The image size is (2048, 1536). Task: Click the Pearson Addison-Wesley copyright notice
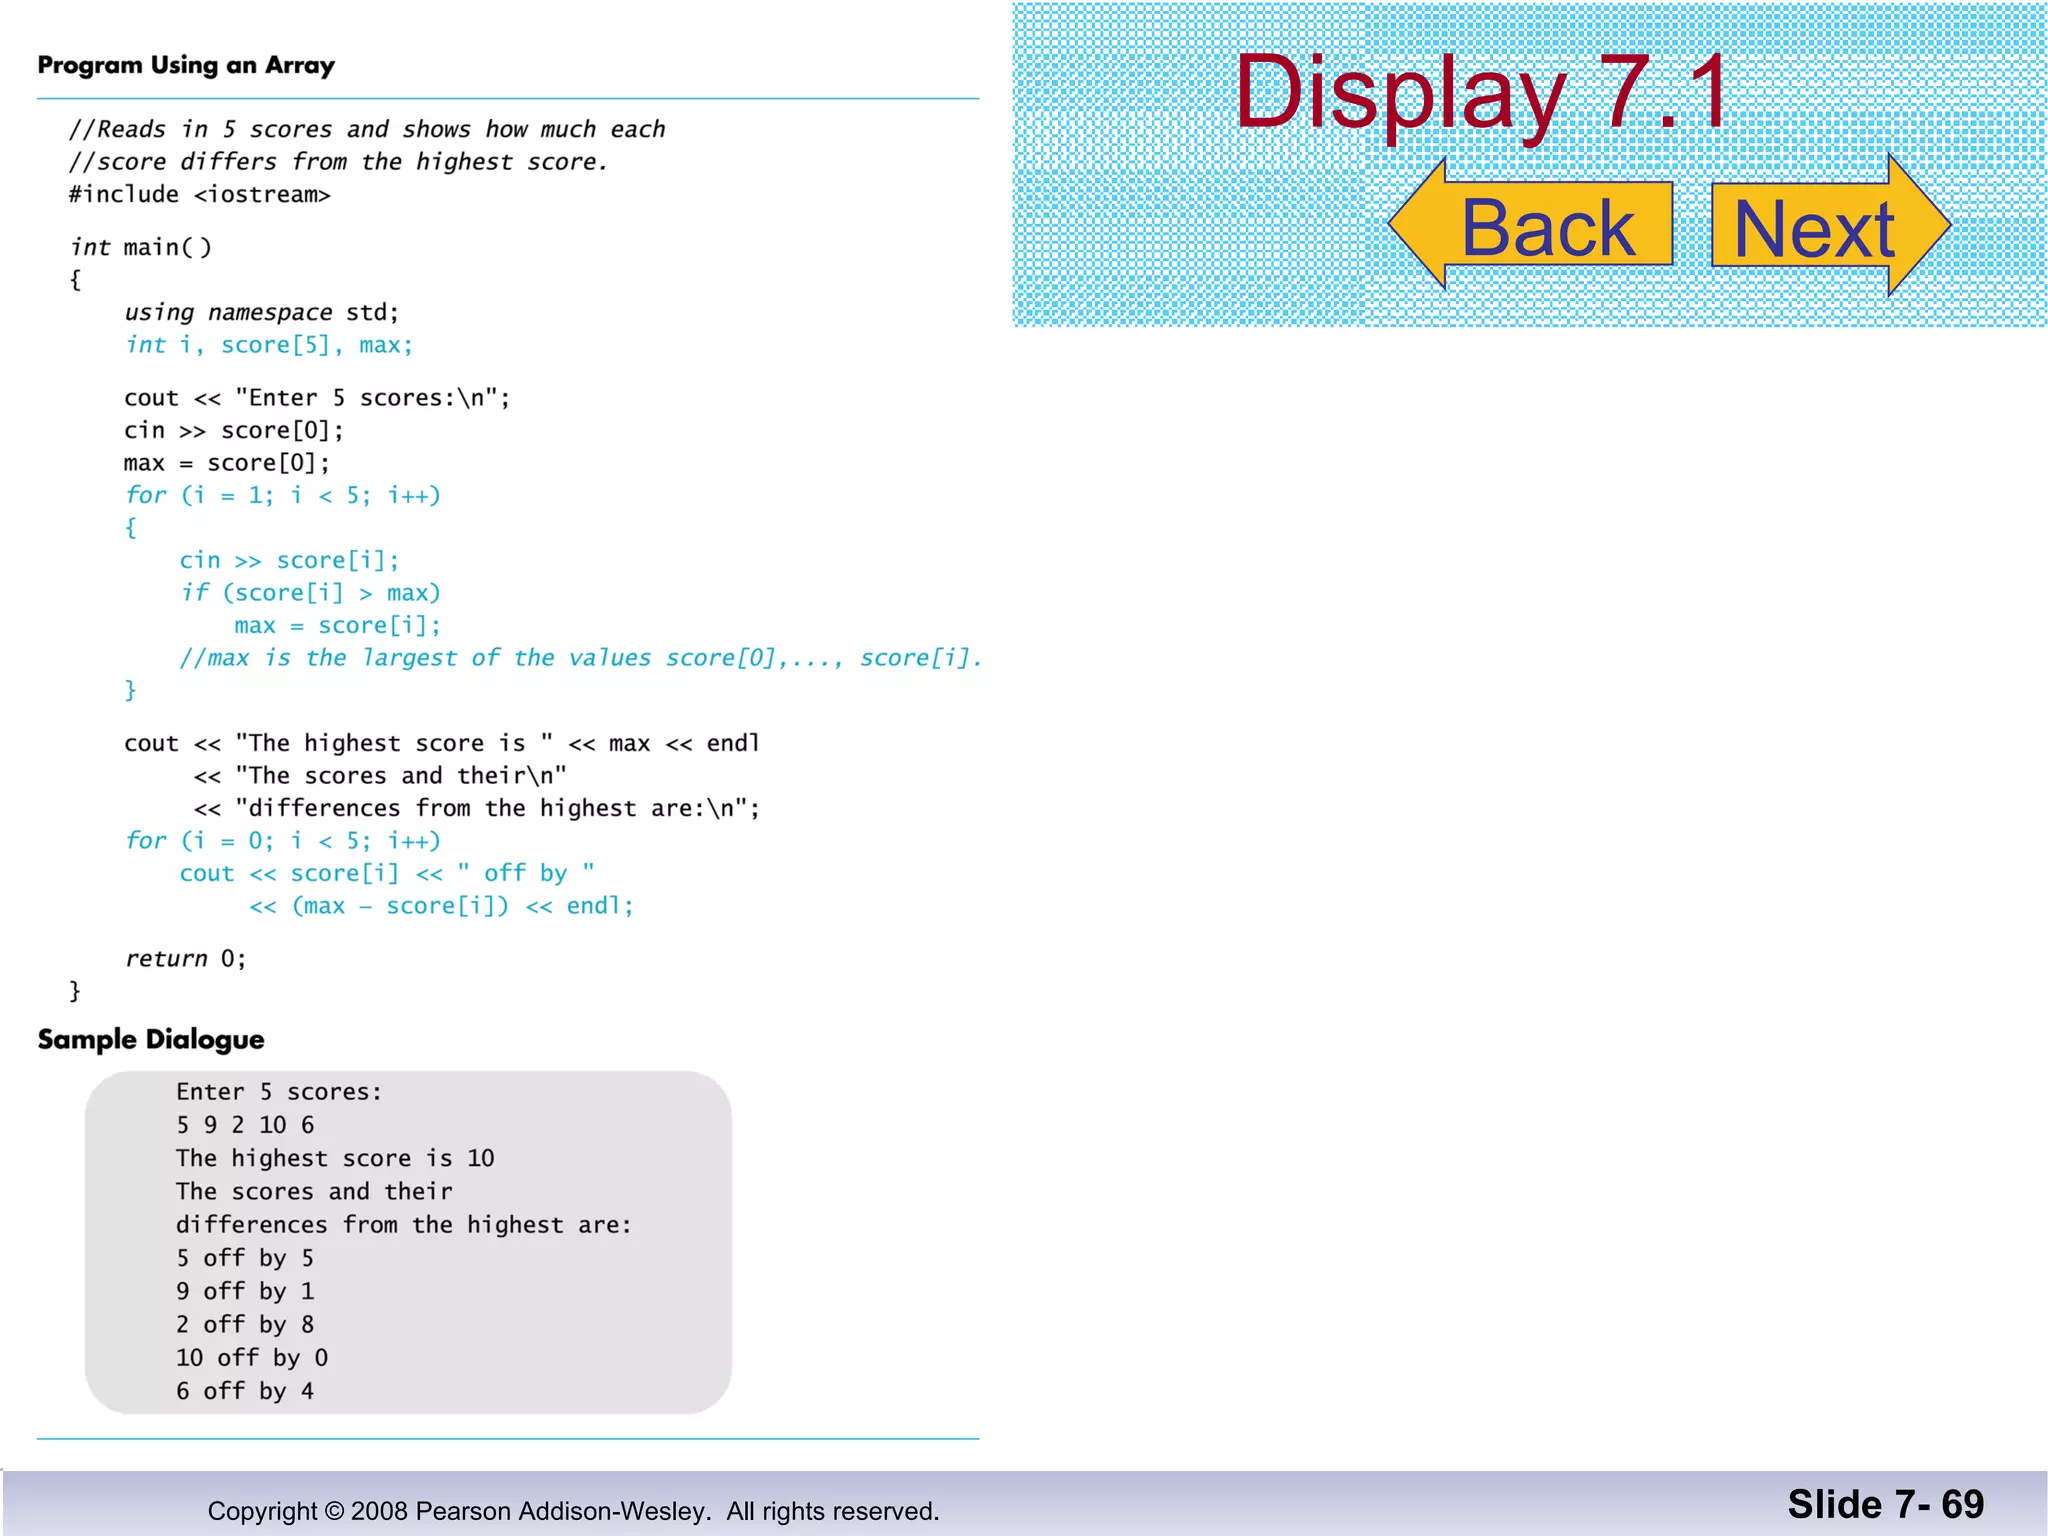[573, 1511]
